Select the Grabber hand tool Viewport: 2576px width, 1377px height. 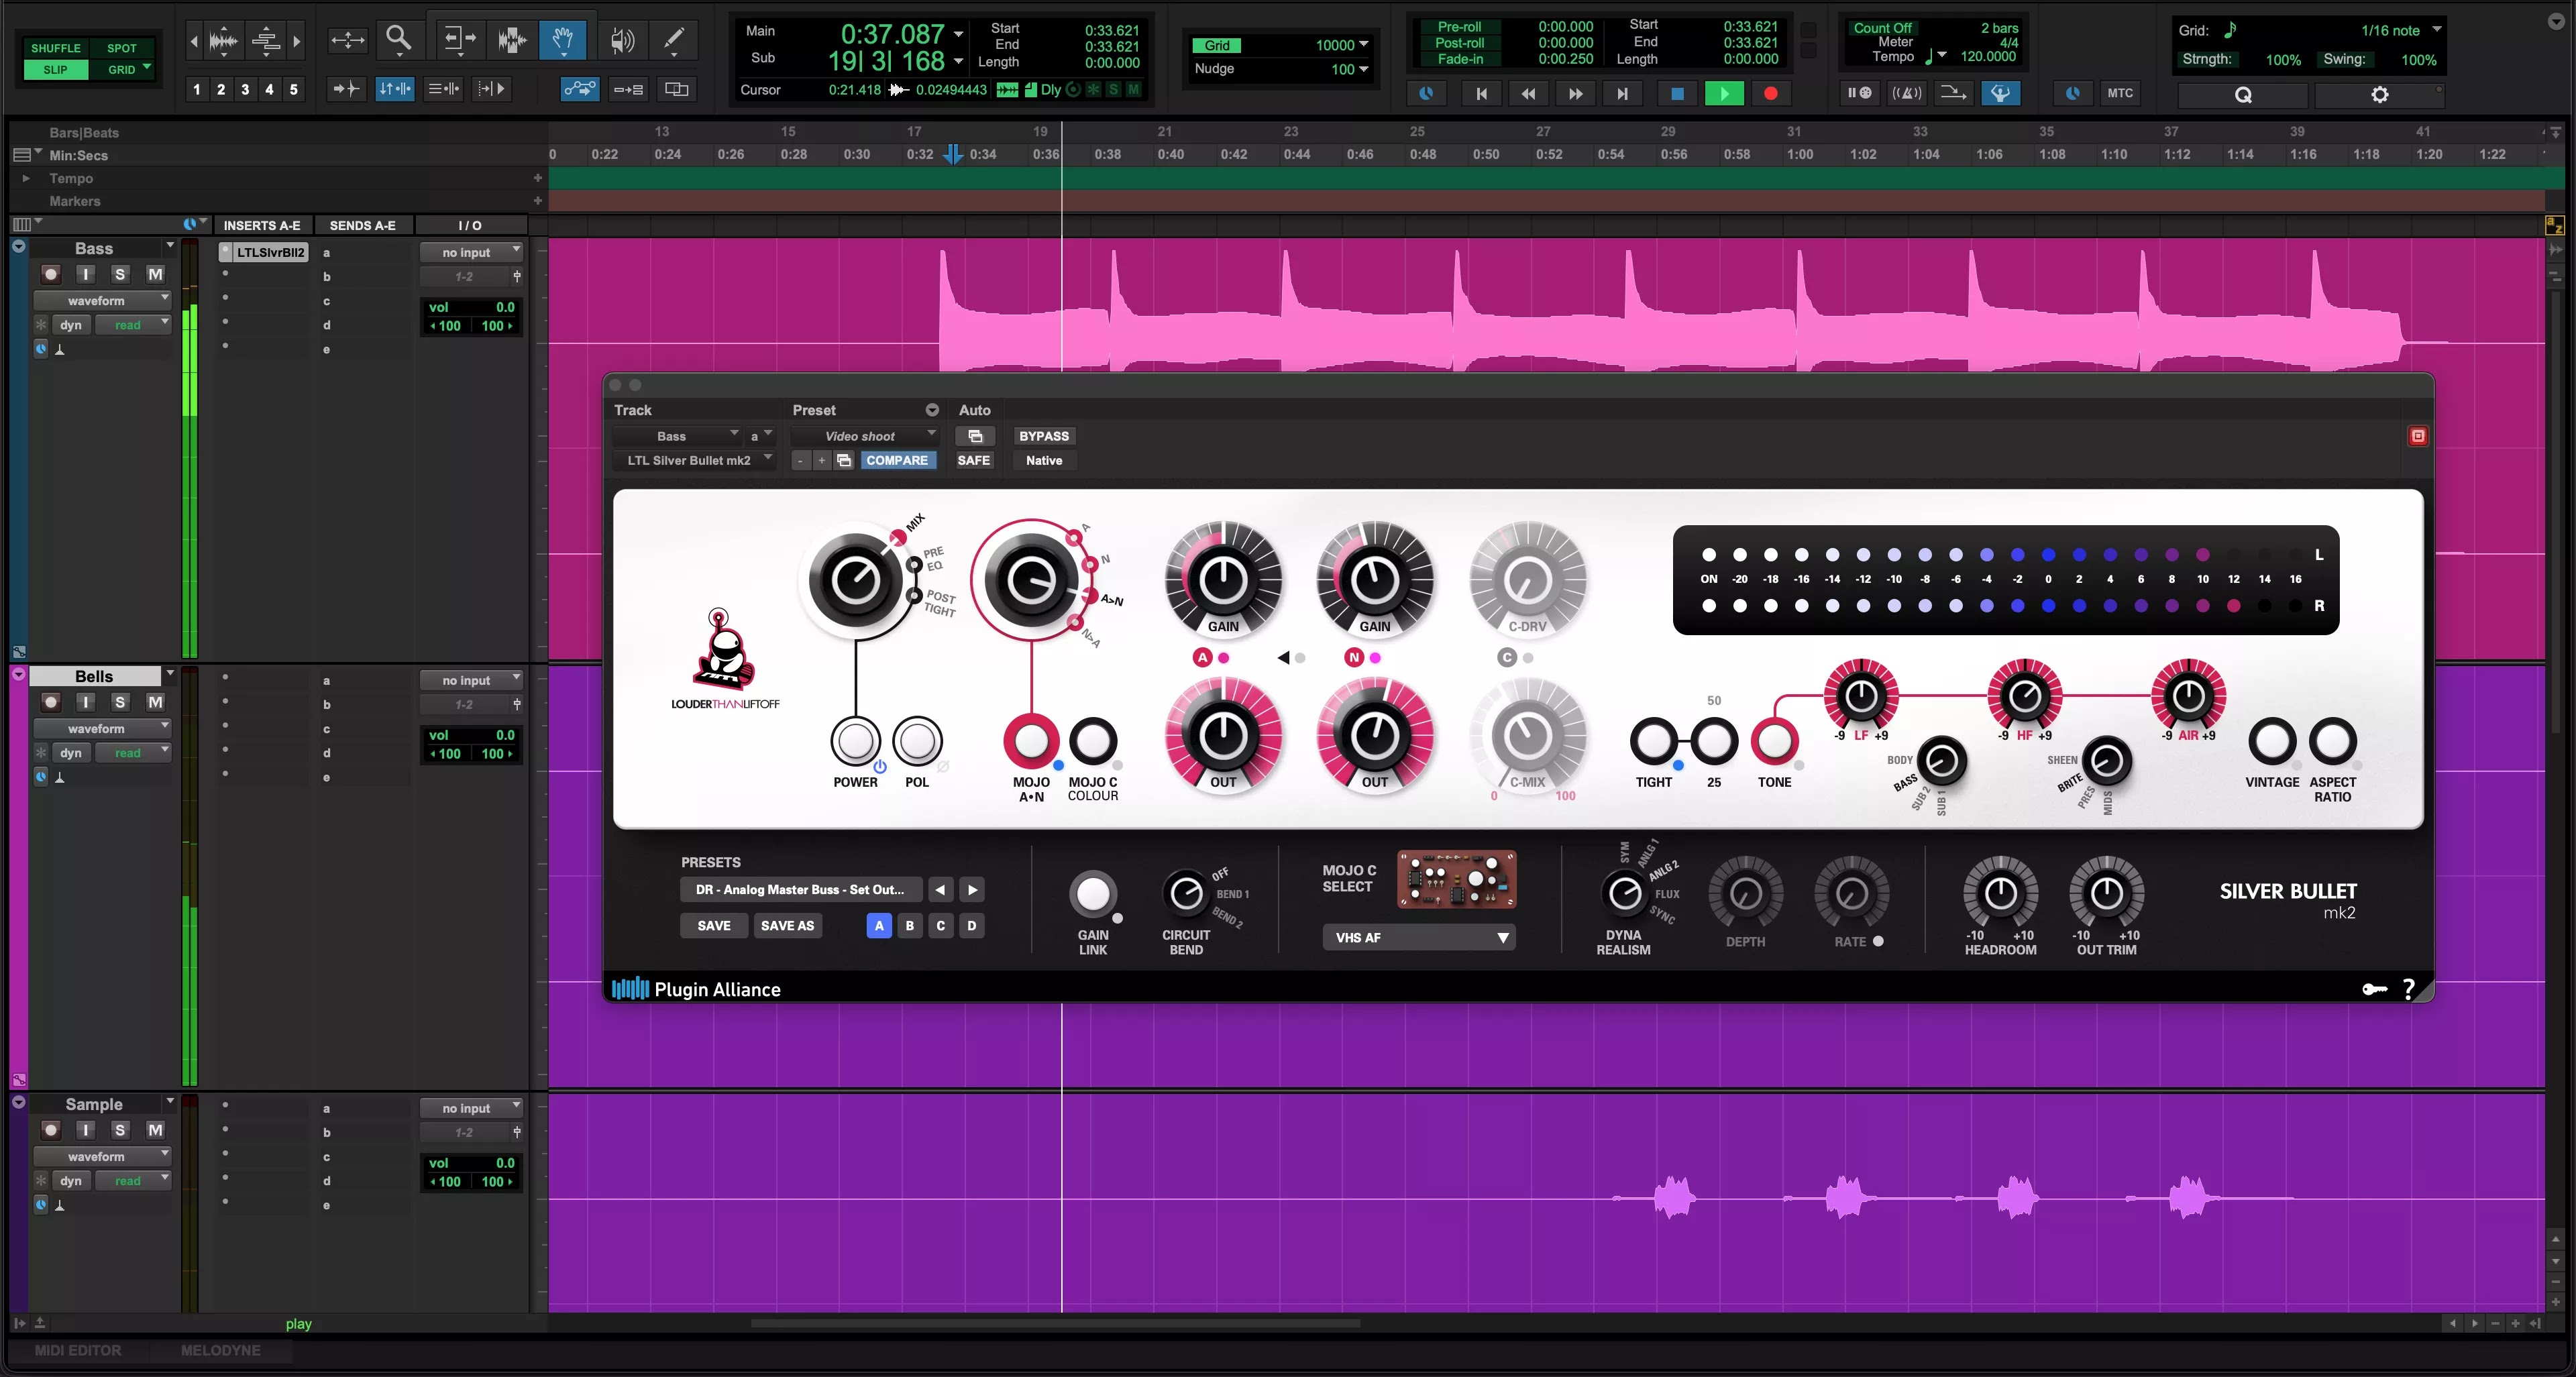pos(562,39)
